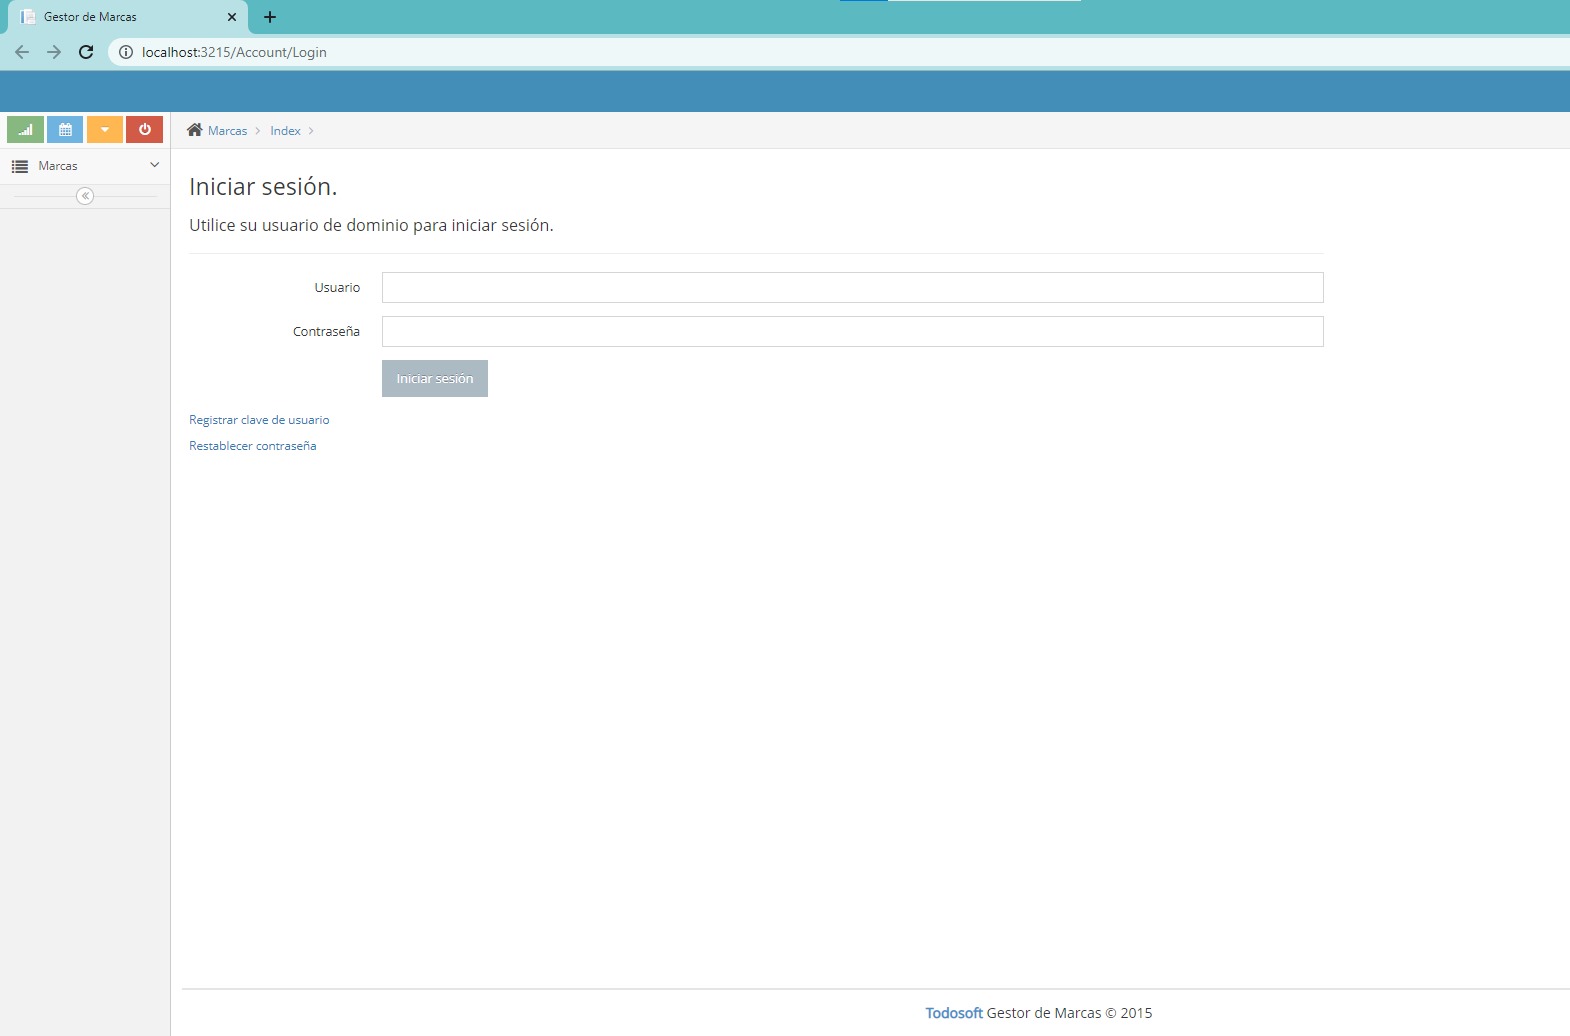Open the Marcas sidebar menu item
This screenshot has height=1036, width=1570.
point(85,166)
